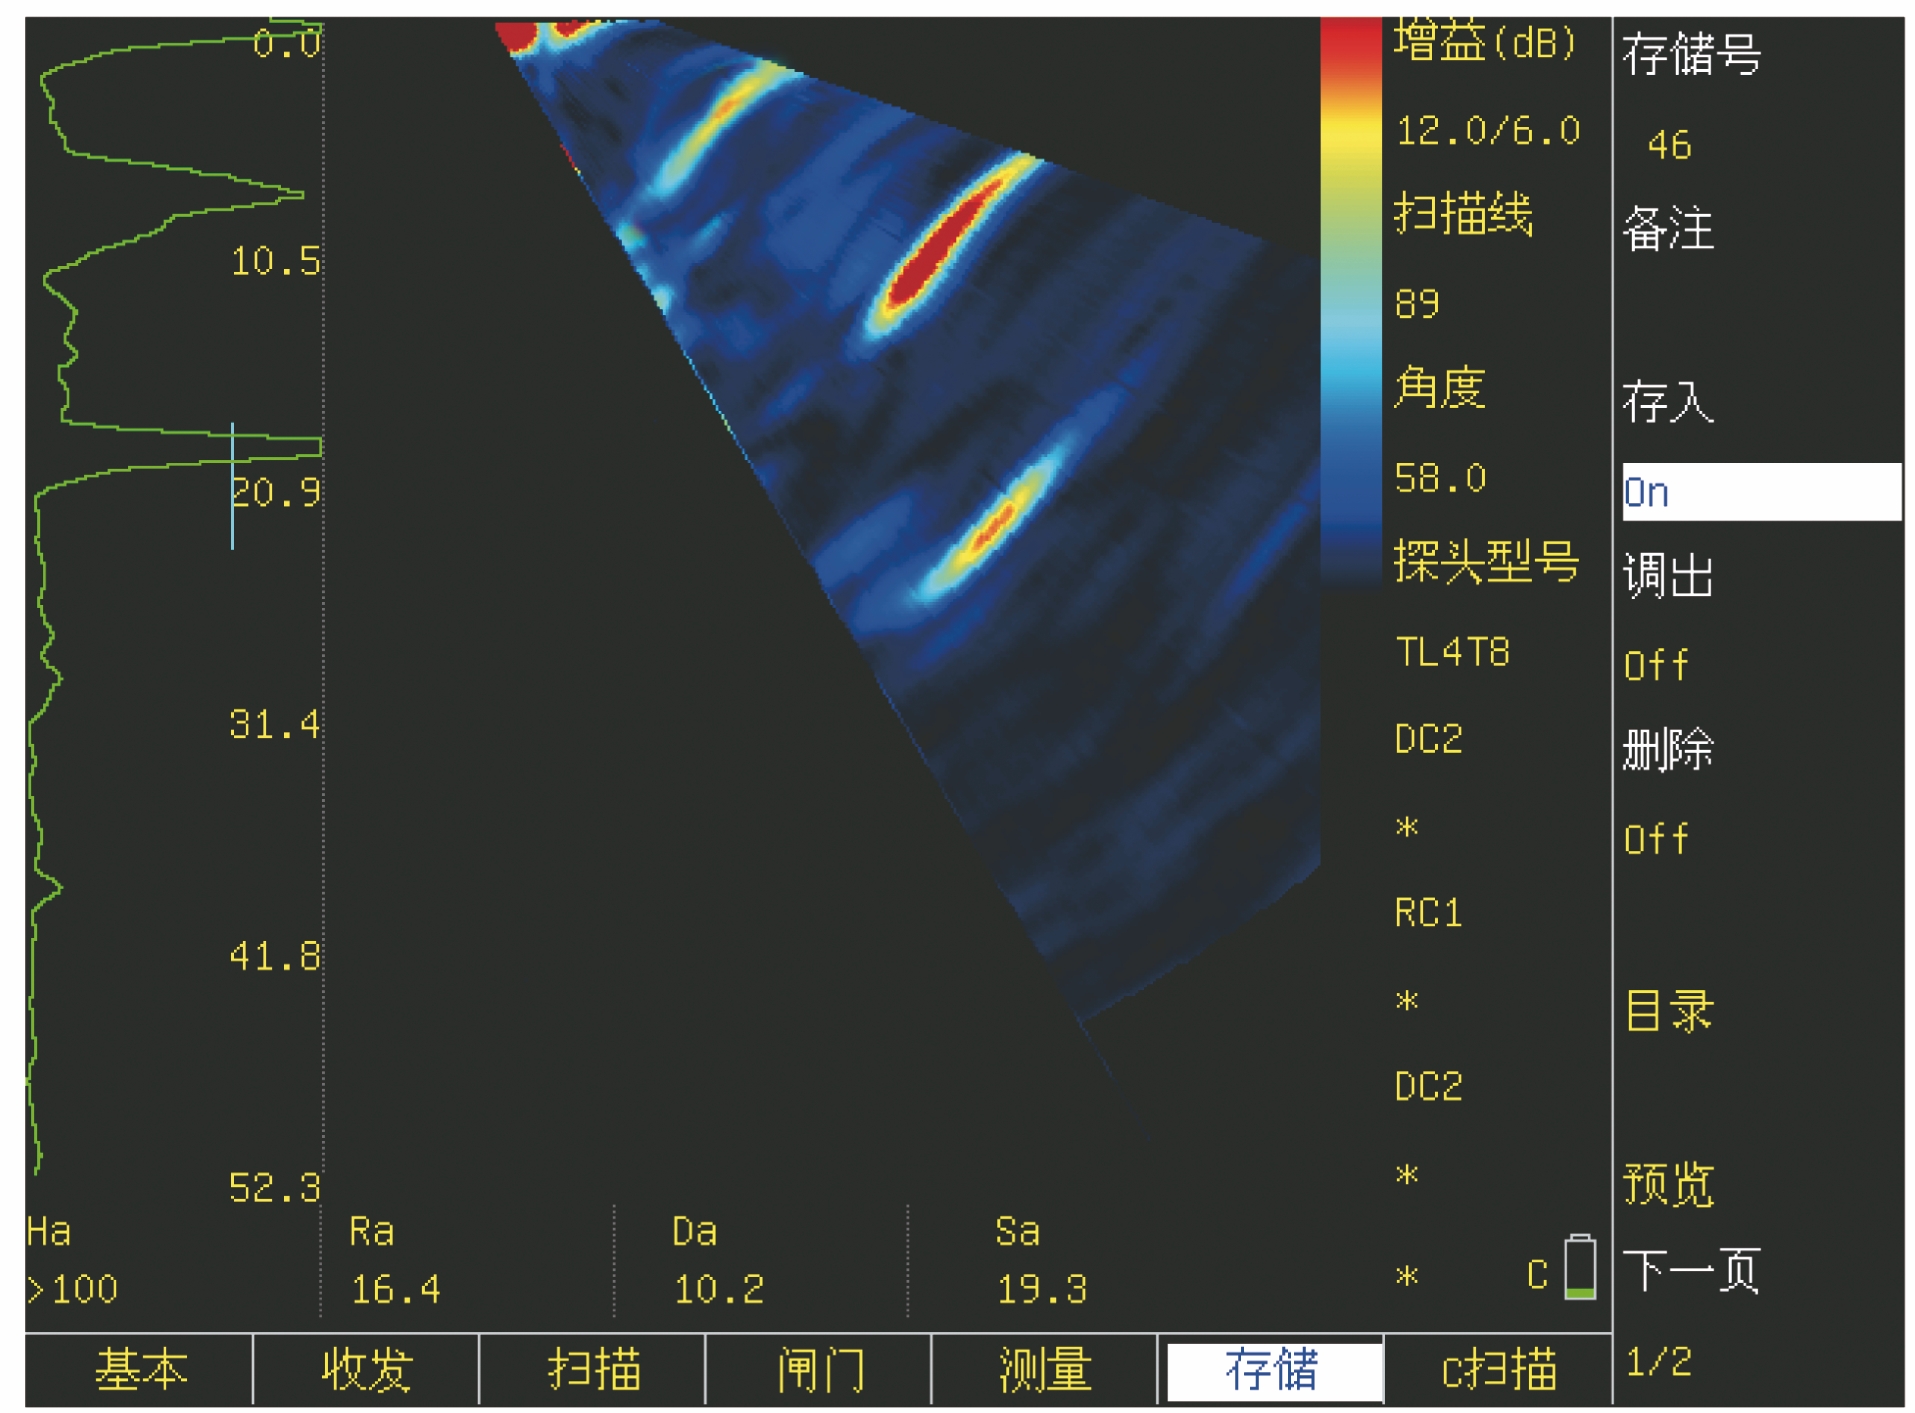
Task: Go to the 测量 measurement tab
Action: [x=1044, y=1368]
